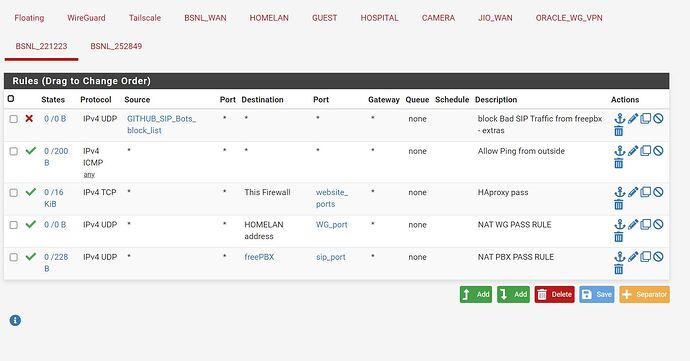Edit the NAT WG PASS RULE
Viewport: 690px width, 361px height.
[x=633, y=225]
